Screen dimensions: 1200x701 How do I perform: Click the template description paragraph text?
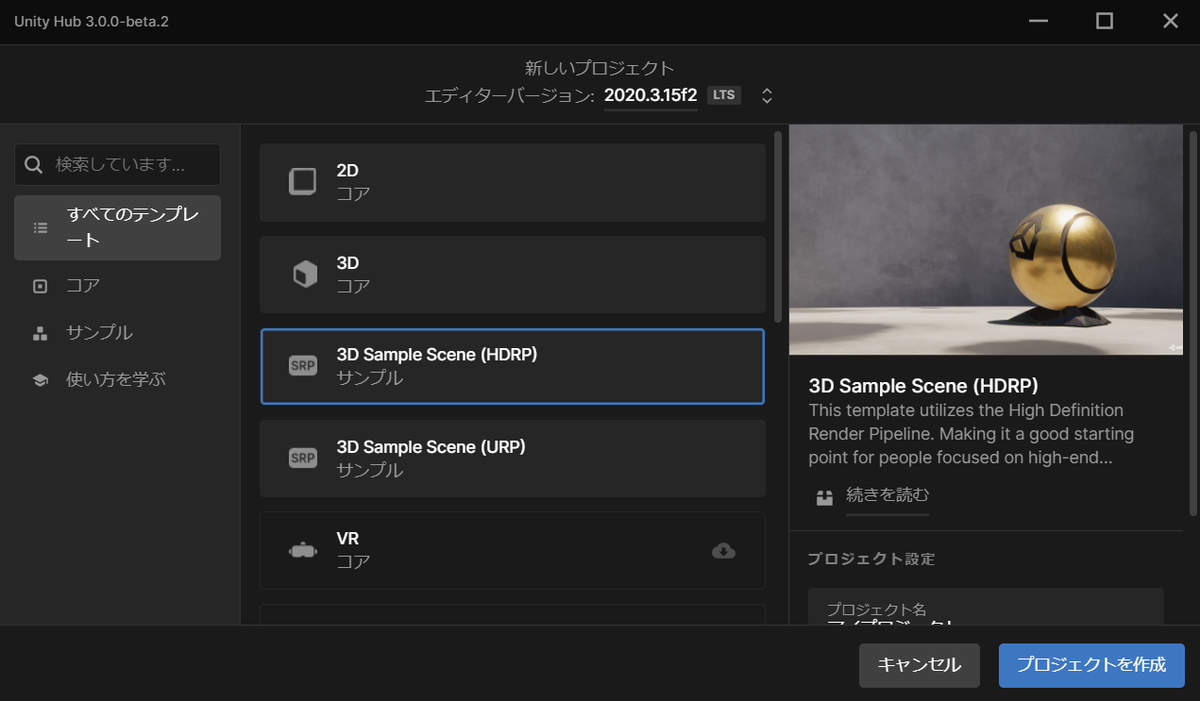click(x=971, y=434)
